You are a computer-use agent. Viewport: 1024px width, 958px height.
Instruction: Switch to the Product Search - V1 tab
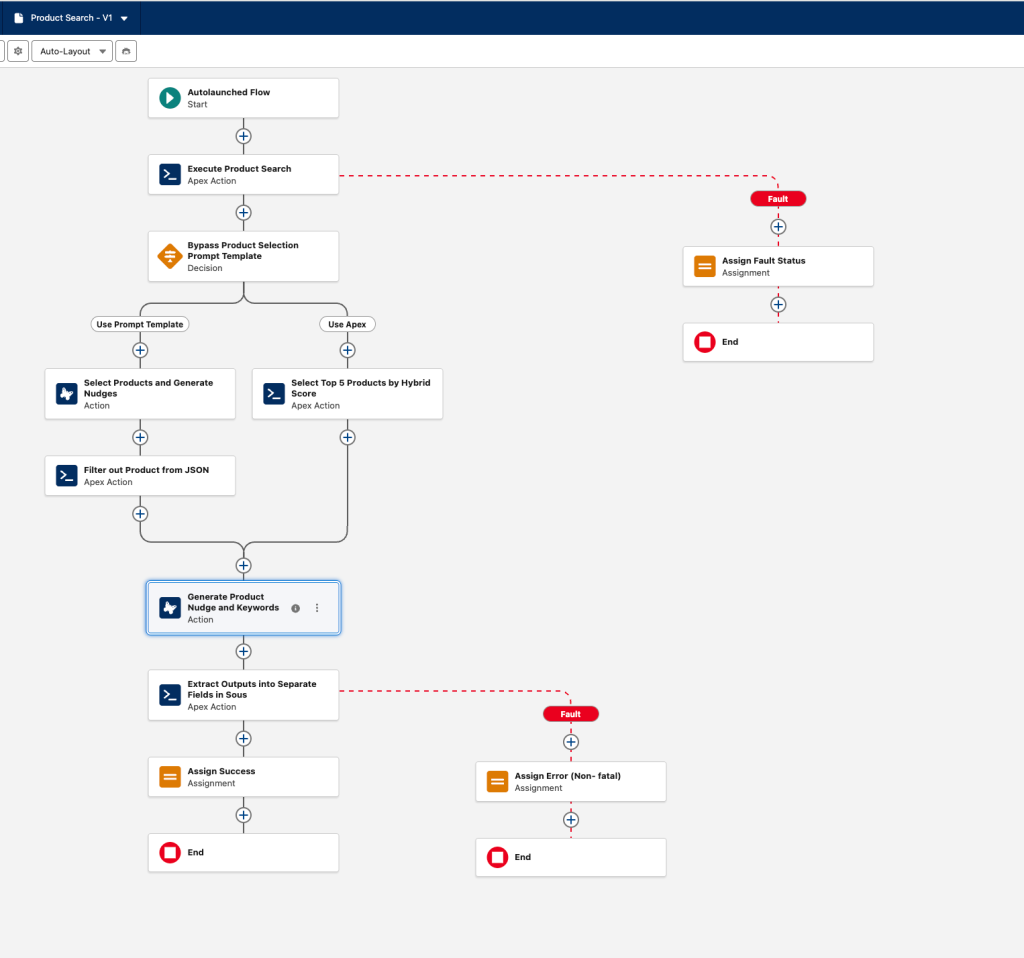click(62, 18)
